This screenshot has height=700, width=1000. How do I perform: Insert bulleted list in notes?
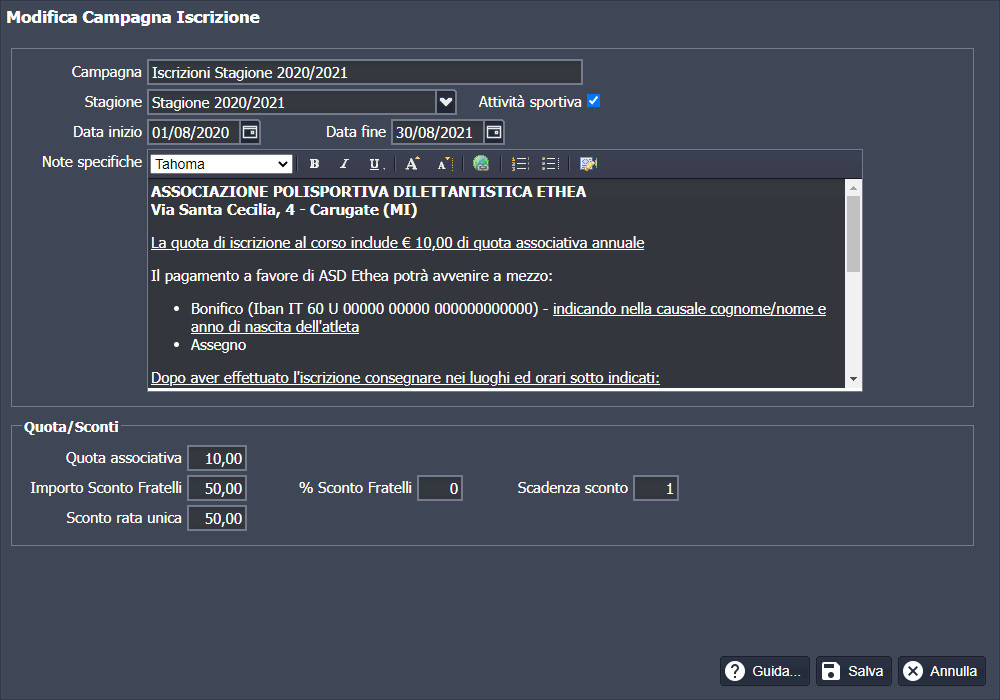550,164
